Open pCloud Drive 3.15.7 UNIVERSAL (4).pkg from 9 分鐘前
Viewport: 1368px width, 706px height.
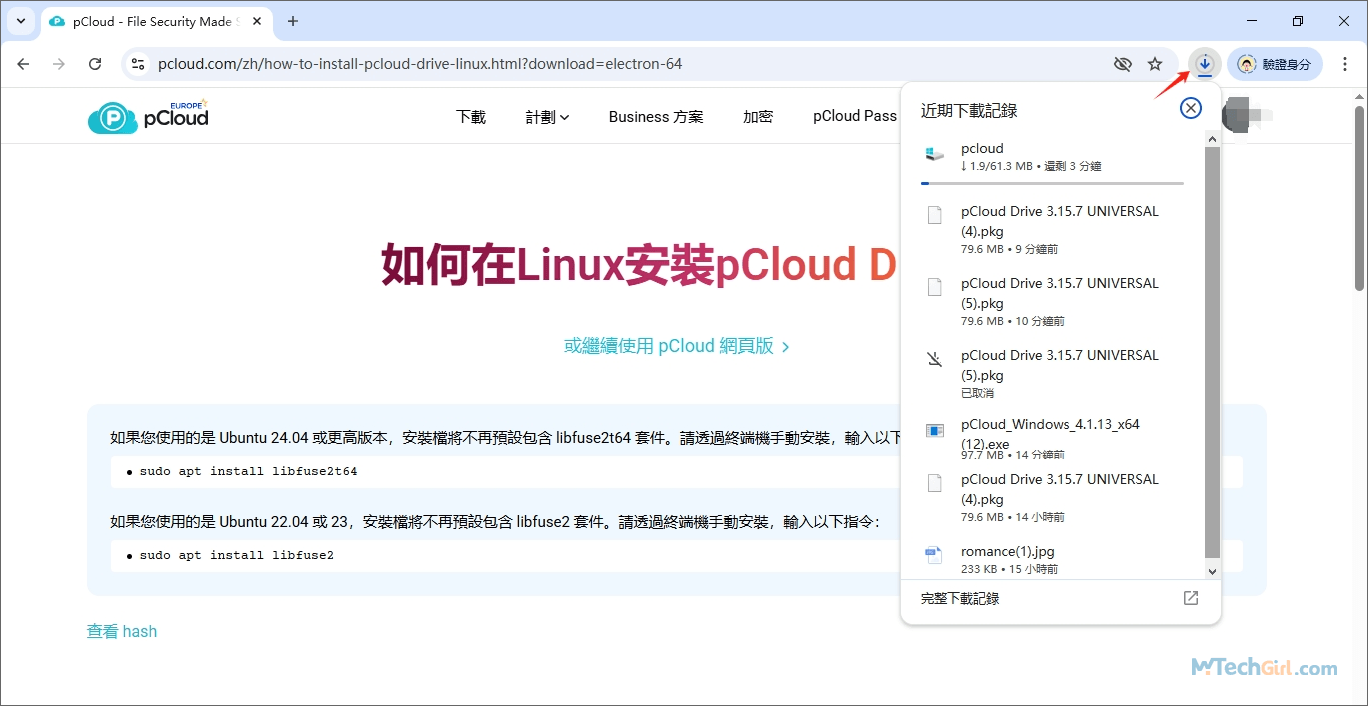point(1053,230)
